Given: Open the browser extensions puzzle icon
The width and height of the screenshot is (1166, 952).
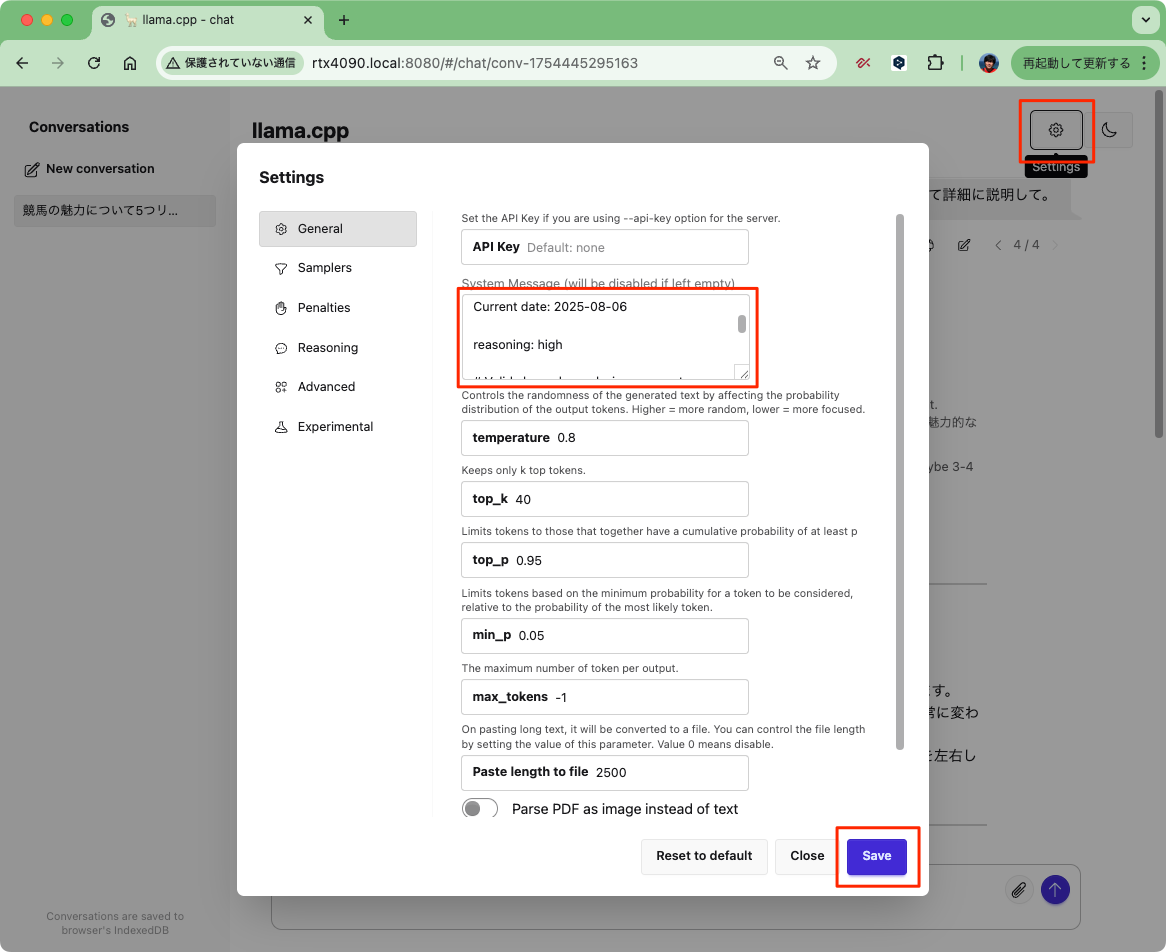Looking at the screenshot, I should [935, 63].
